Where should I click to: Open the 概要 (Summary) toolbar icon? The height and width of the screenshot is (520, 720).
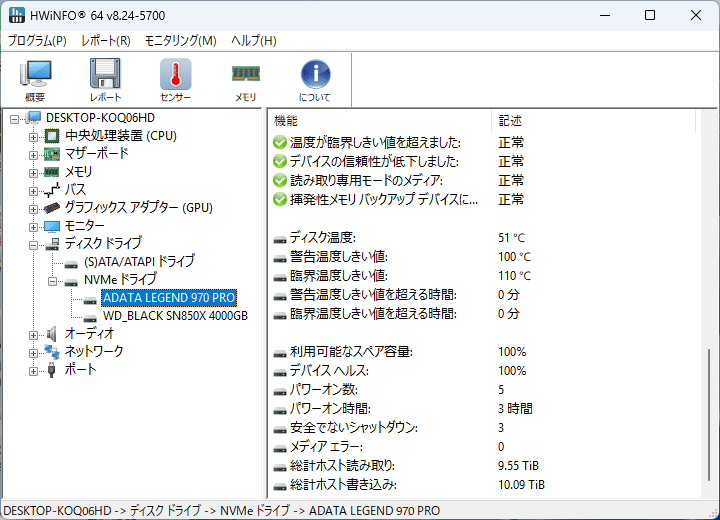(x=35, y=80)
